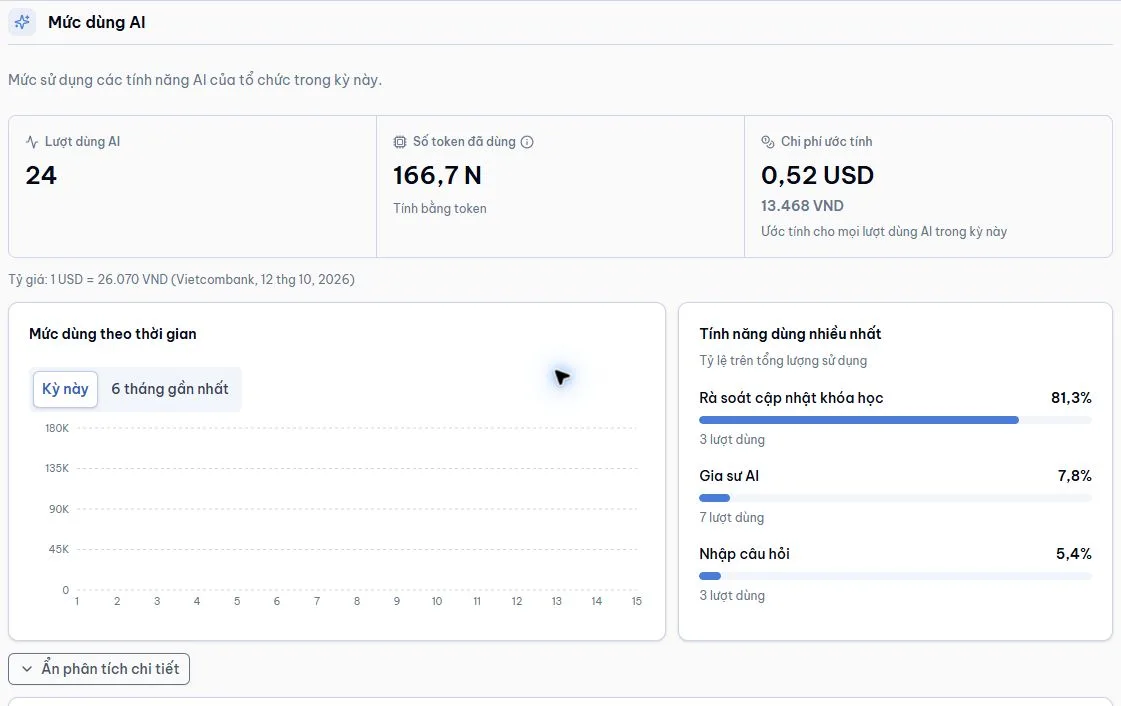Click the Ước tính cho mọi lượt dùng AI note
The image size is (1121, 706).
pyautogui.click(x=884, y=232)
